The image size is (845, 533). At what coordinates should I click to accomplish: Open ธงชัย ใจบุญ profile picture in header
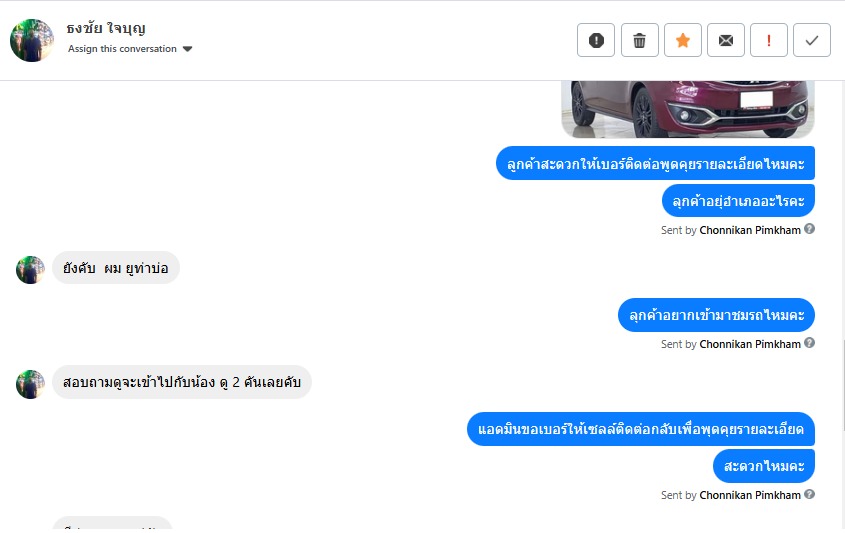click(x=32, y=40)
